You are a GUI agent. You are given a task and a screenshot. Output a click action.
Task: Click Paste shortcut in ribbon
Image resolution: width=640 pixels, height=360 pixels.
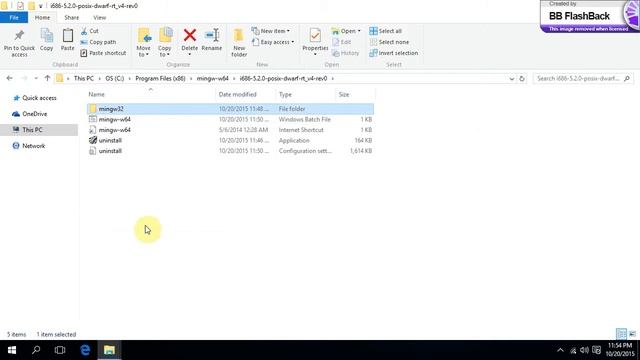[103, 53]
